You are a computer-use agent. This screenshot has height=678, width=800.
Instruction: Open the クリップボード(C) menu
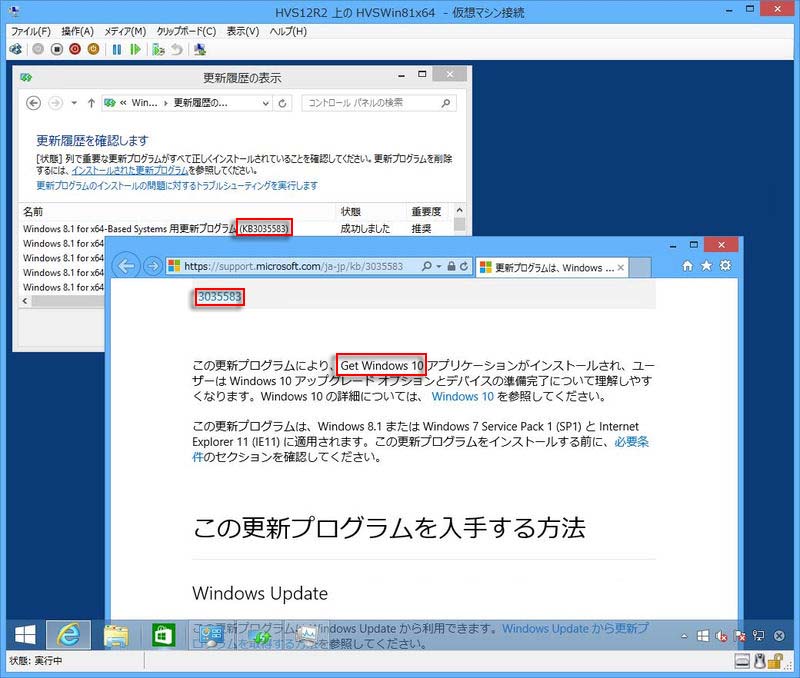tap(186, 31)
